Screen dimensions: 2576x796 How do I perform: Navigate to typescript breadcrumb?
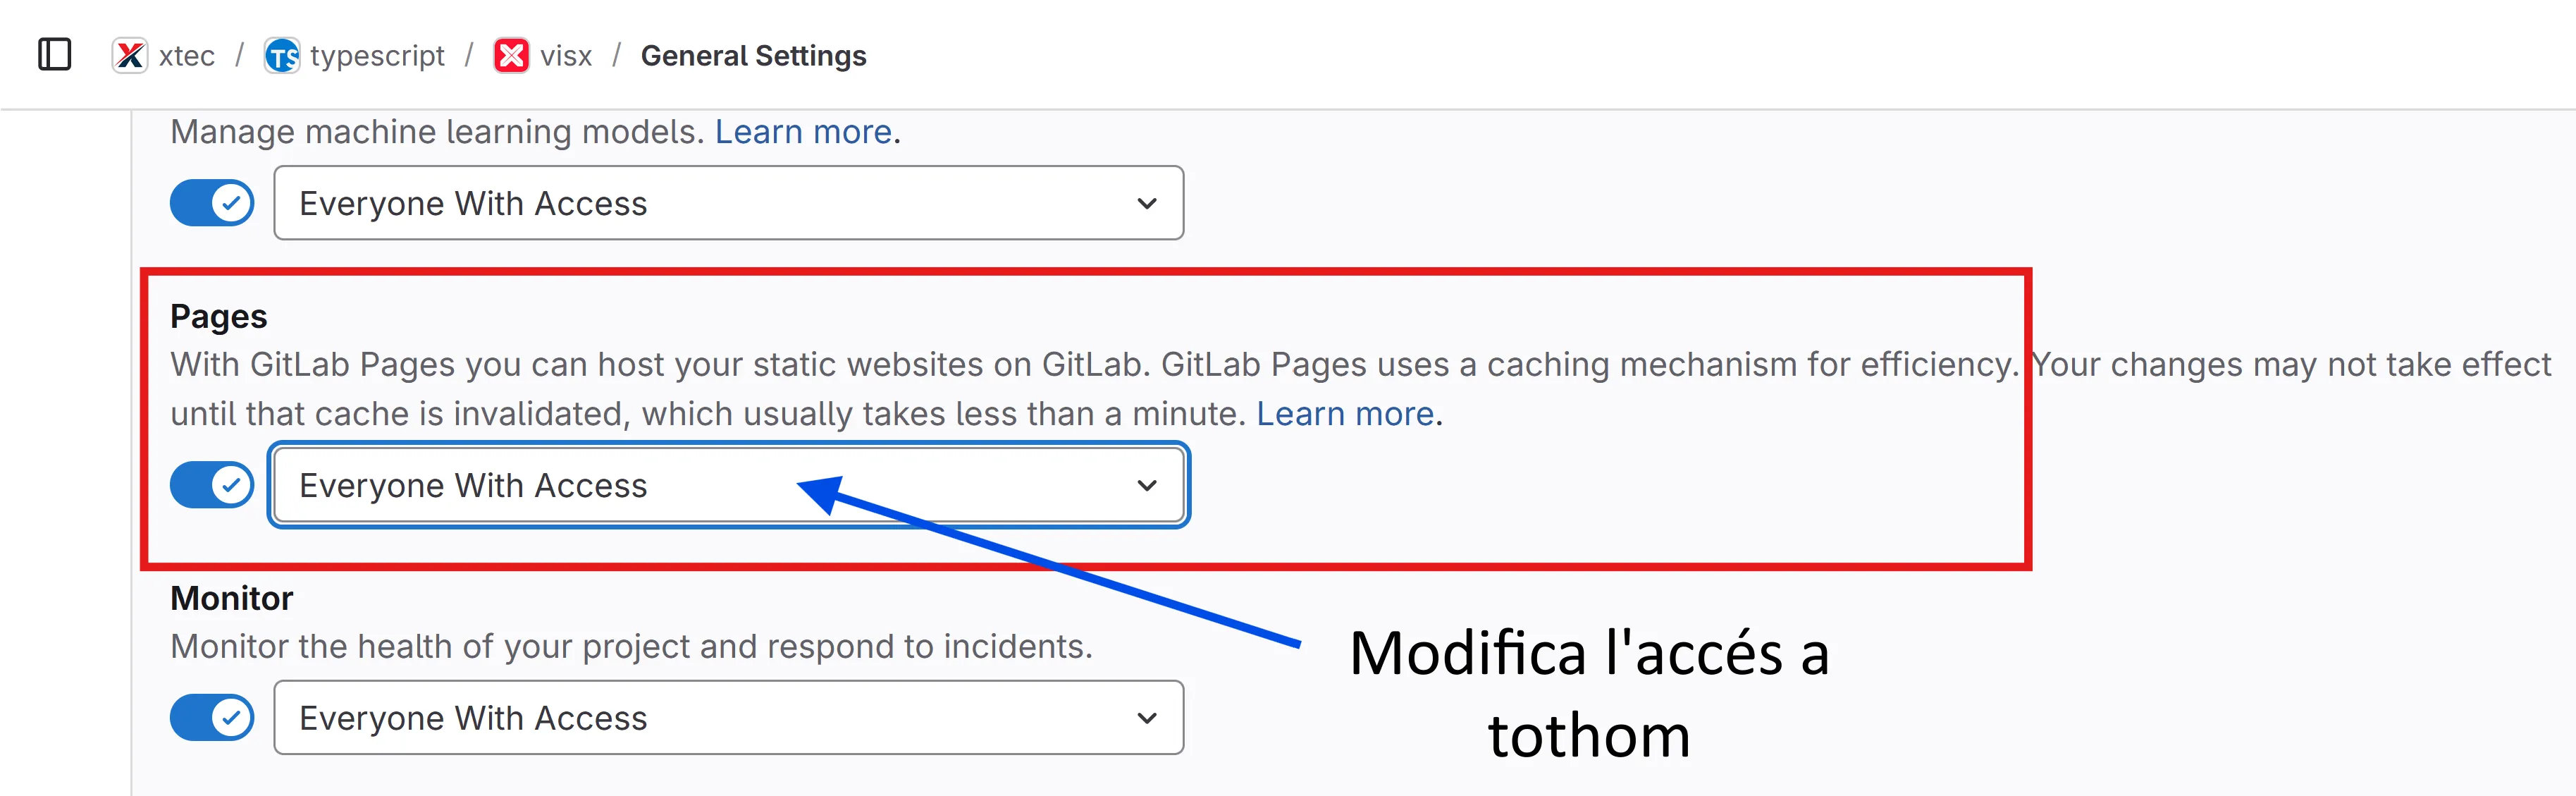(x=377, y=56)
